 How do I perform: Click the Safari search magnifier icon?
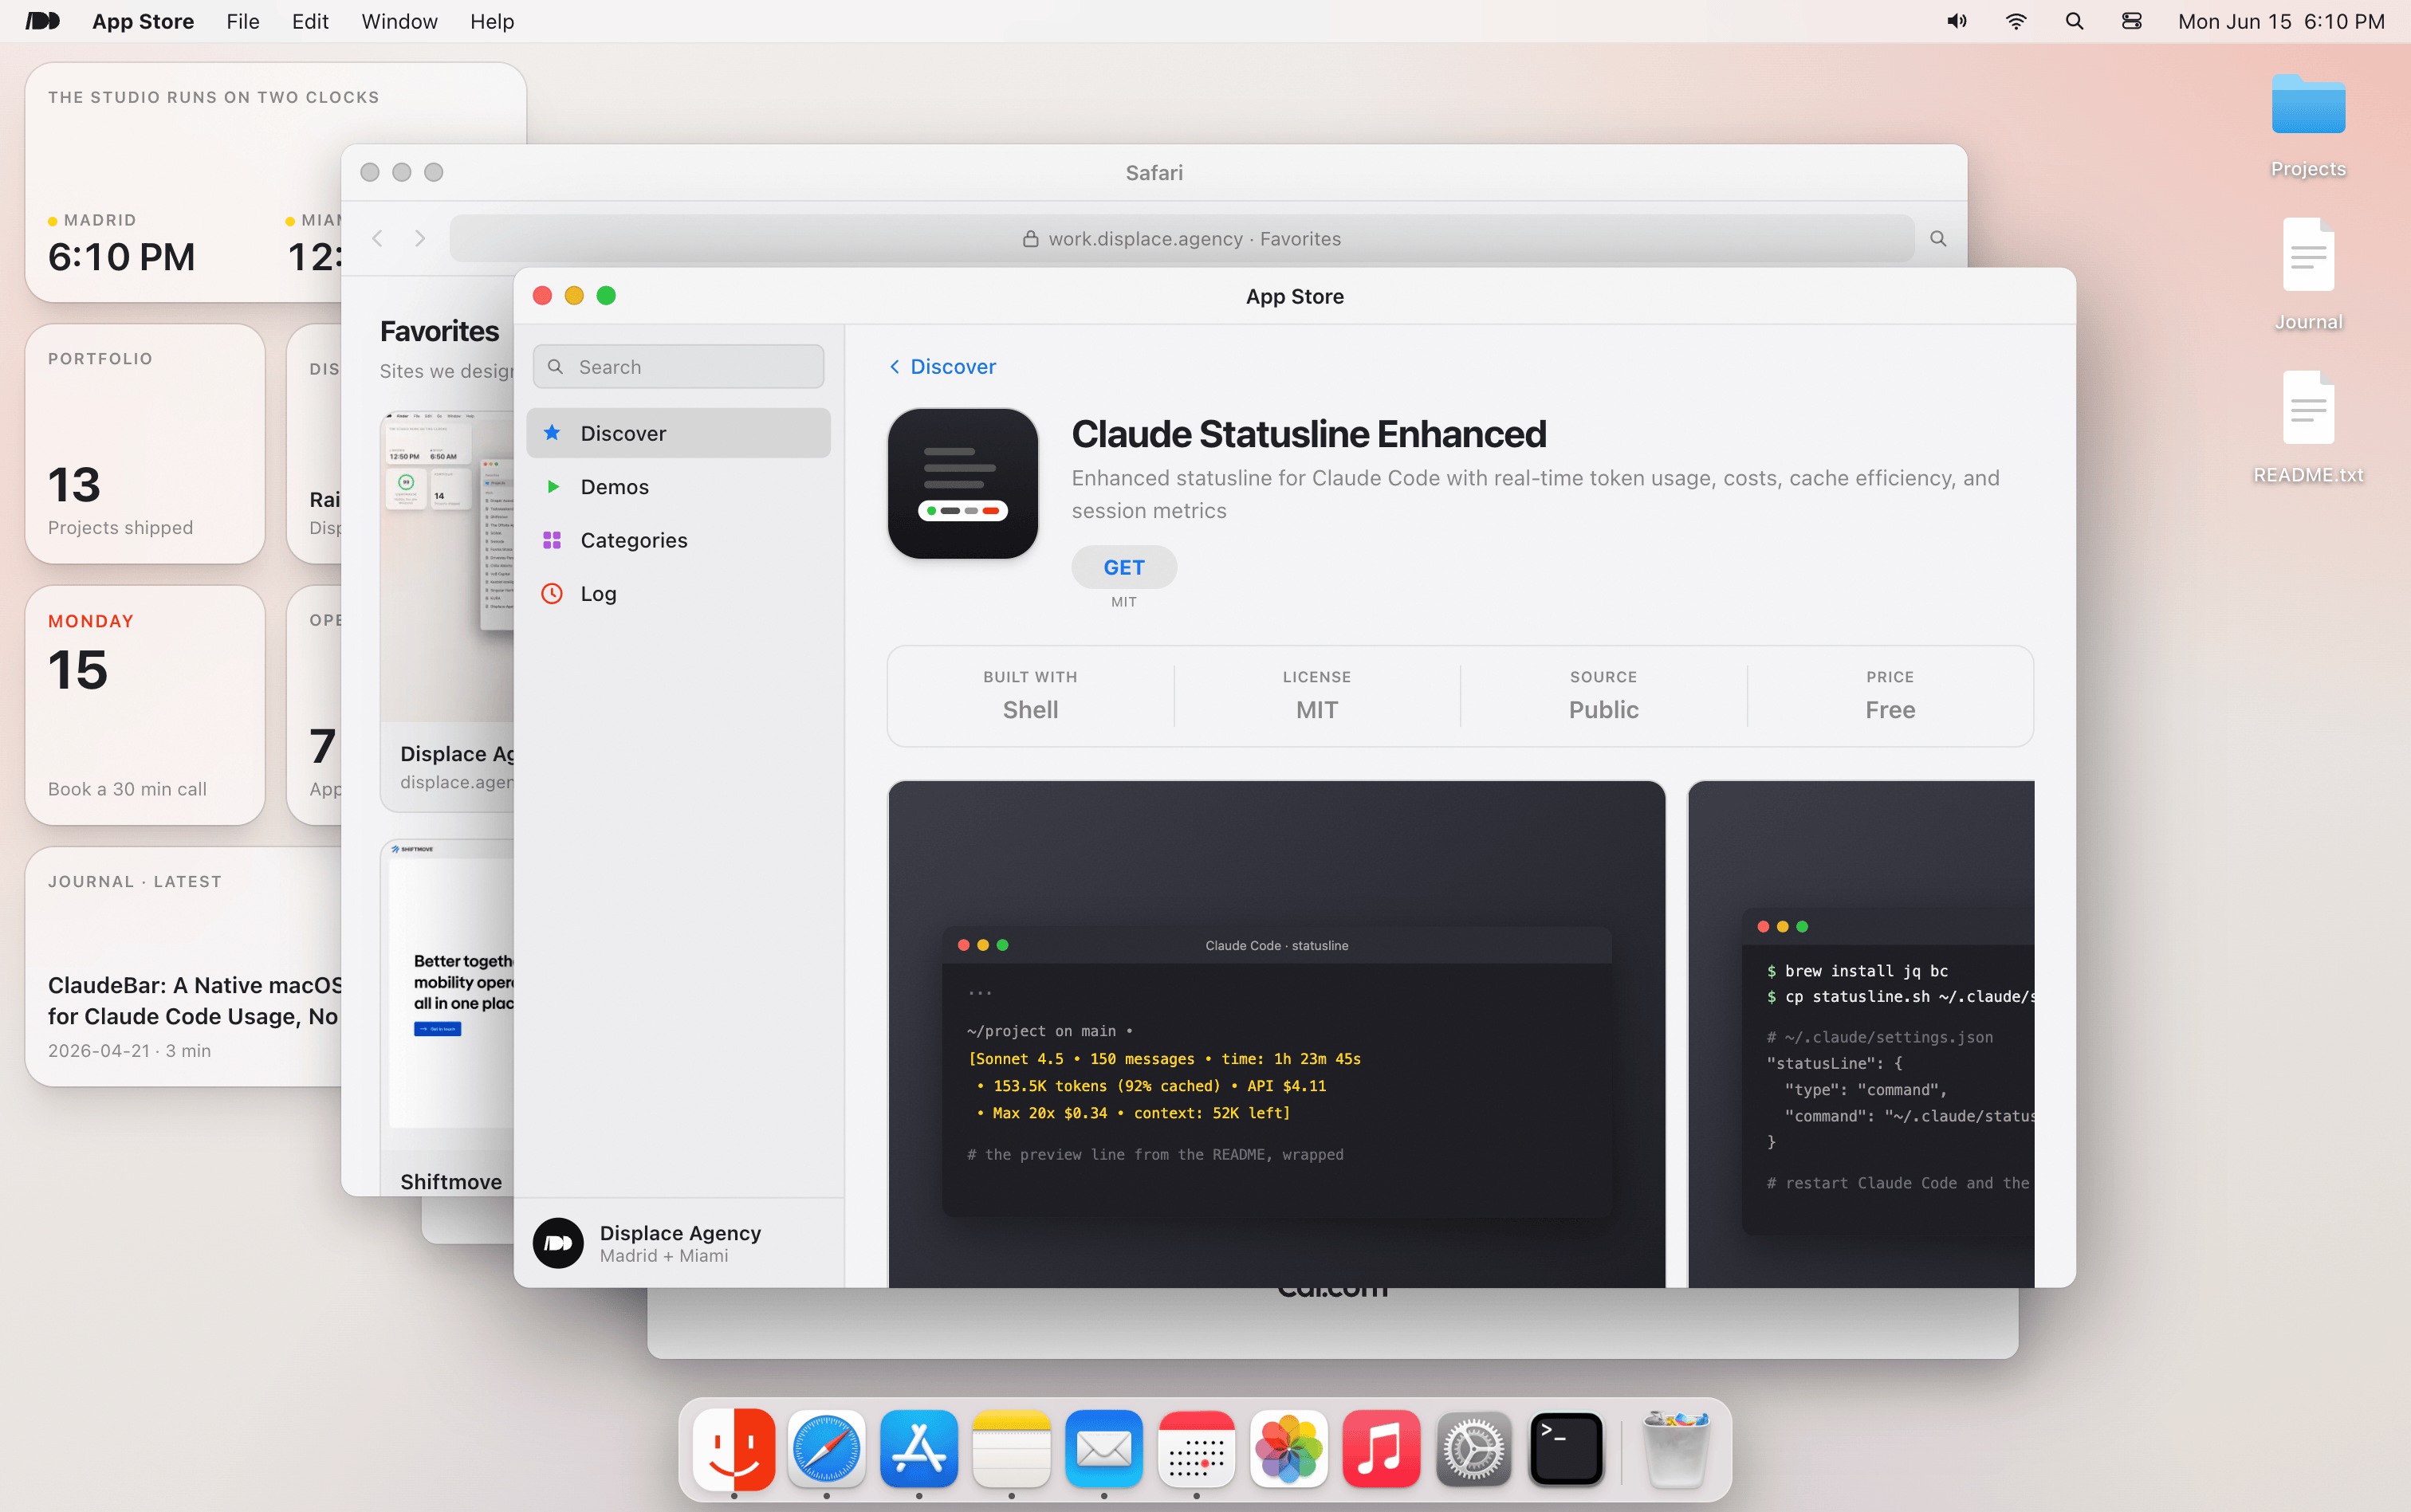point(1938,238)
